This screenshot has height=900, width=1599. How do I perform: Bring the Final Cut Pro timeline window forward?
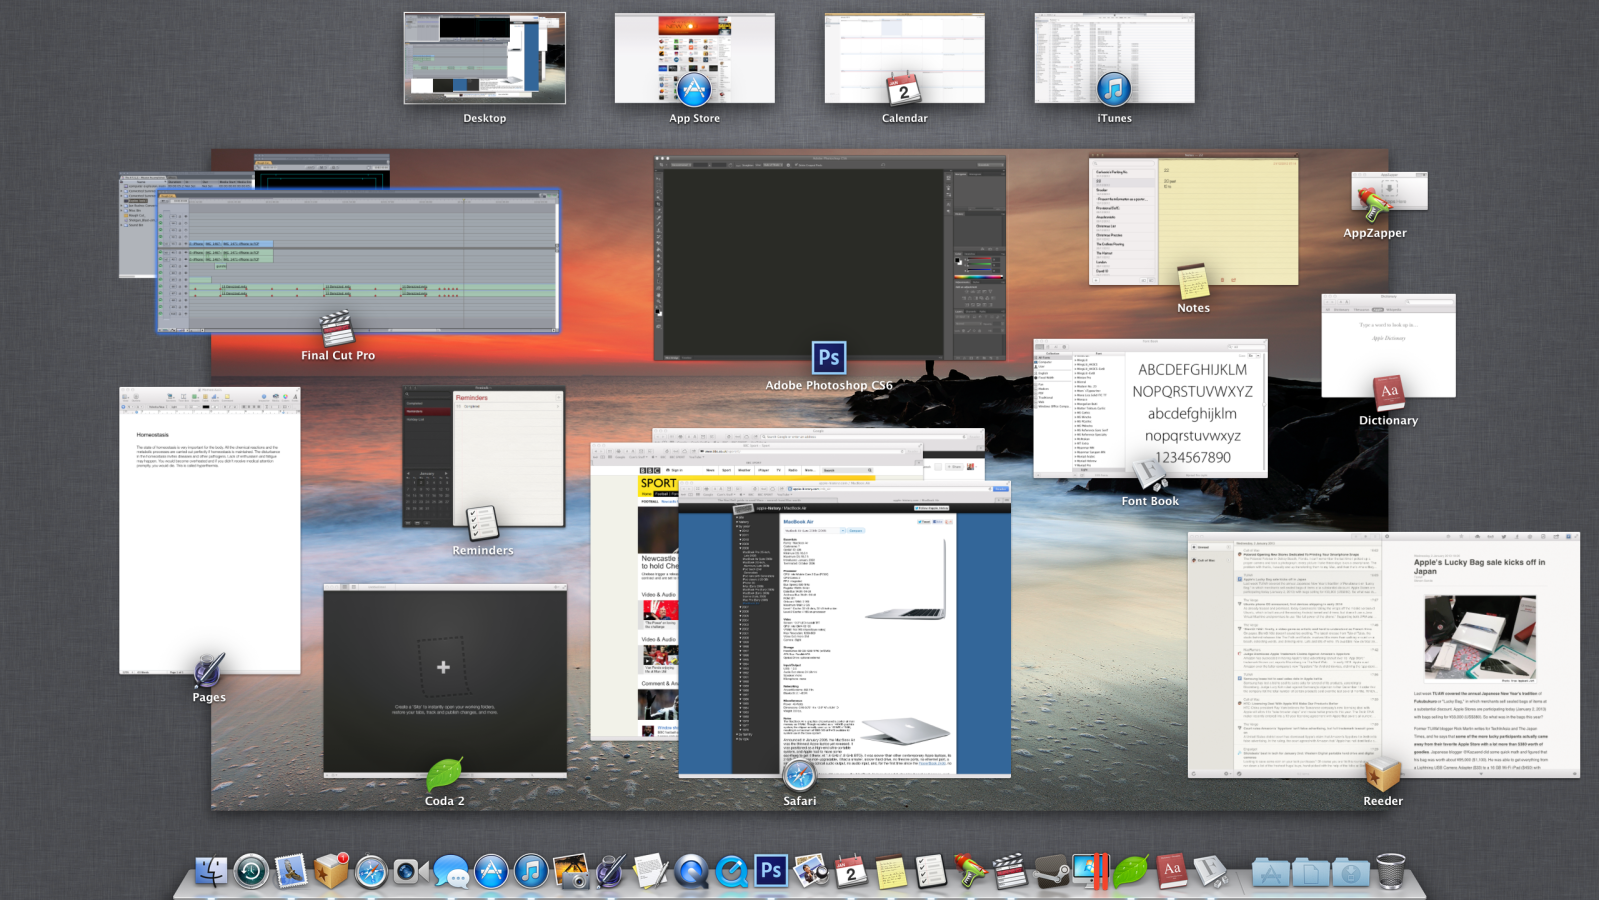tap(358, 262)
